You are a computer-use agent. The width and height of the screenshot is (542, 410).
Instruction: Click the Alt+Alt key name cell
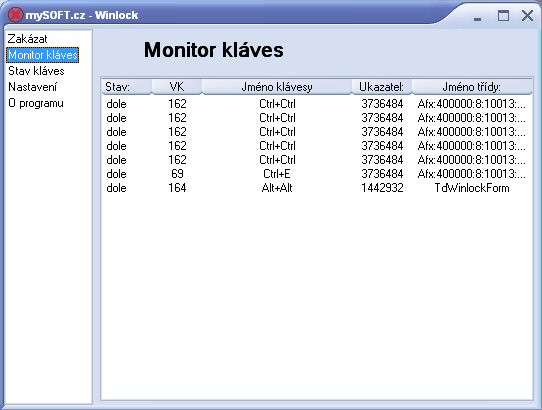point(277,188)
